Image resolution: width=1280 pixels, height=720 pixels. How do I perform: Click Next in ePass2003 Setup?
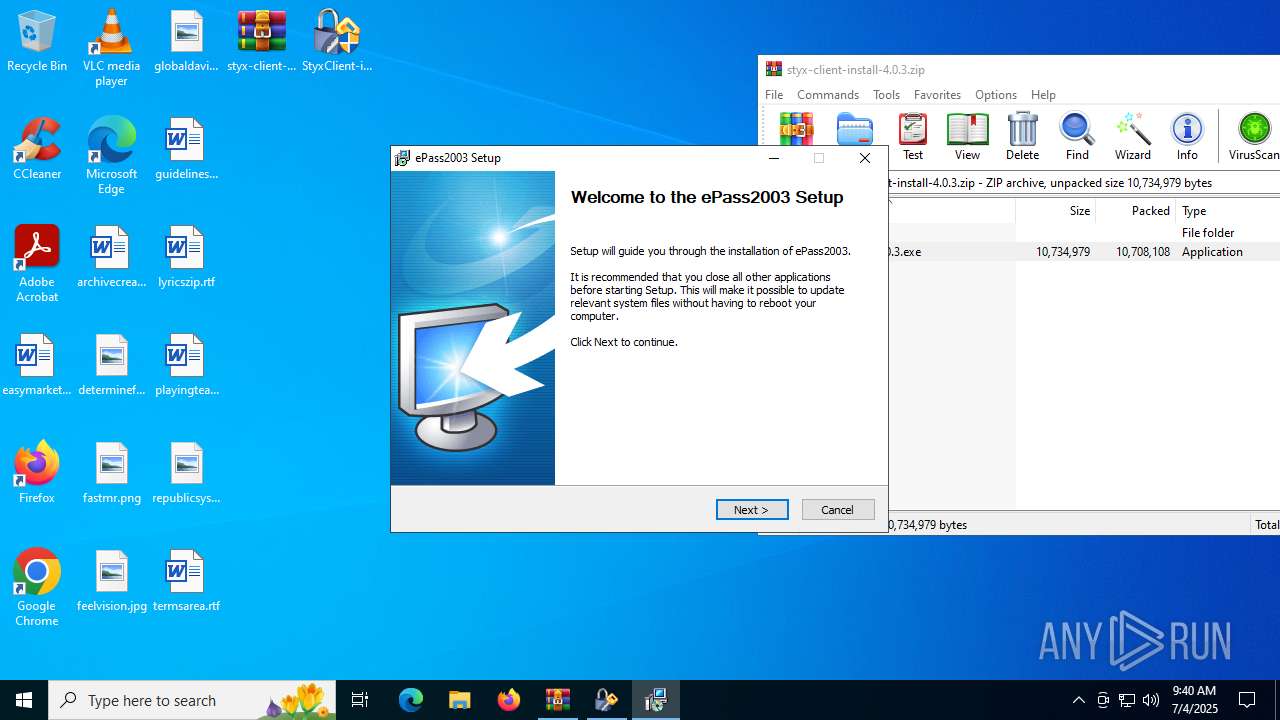pos(752,510)
